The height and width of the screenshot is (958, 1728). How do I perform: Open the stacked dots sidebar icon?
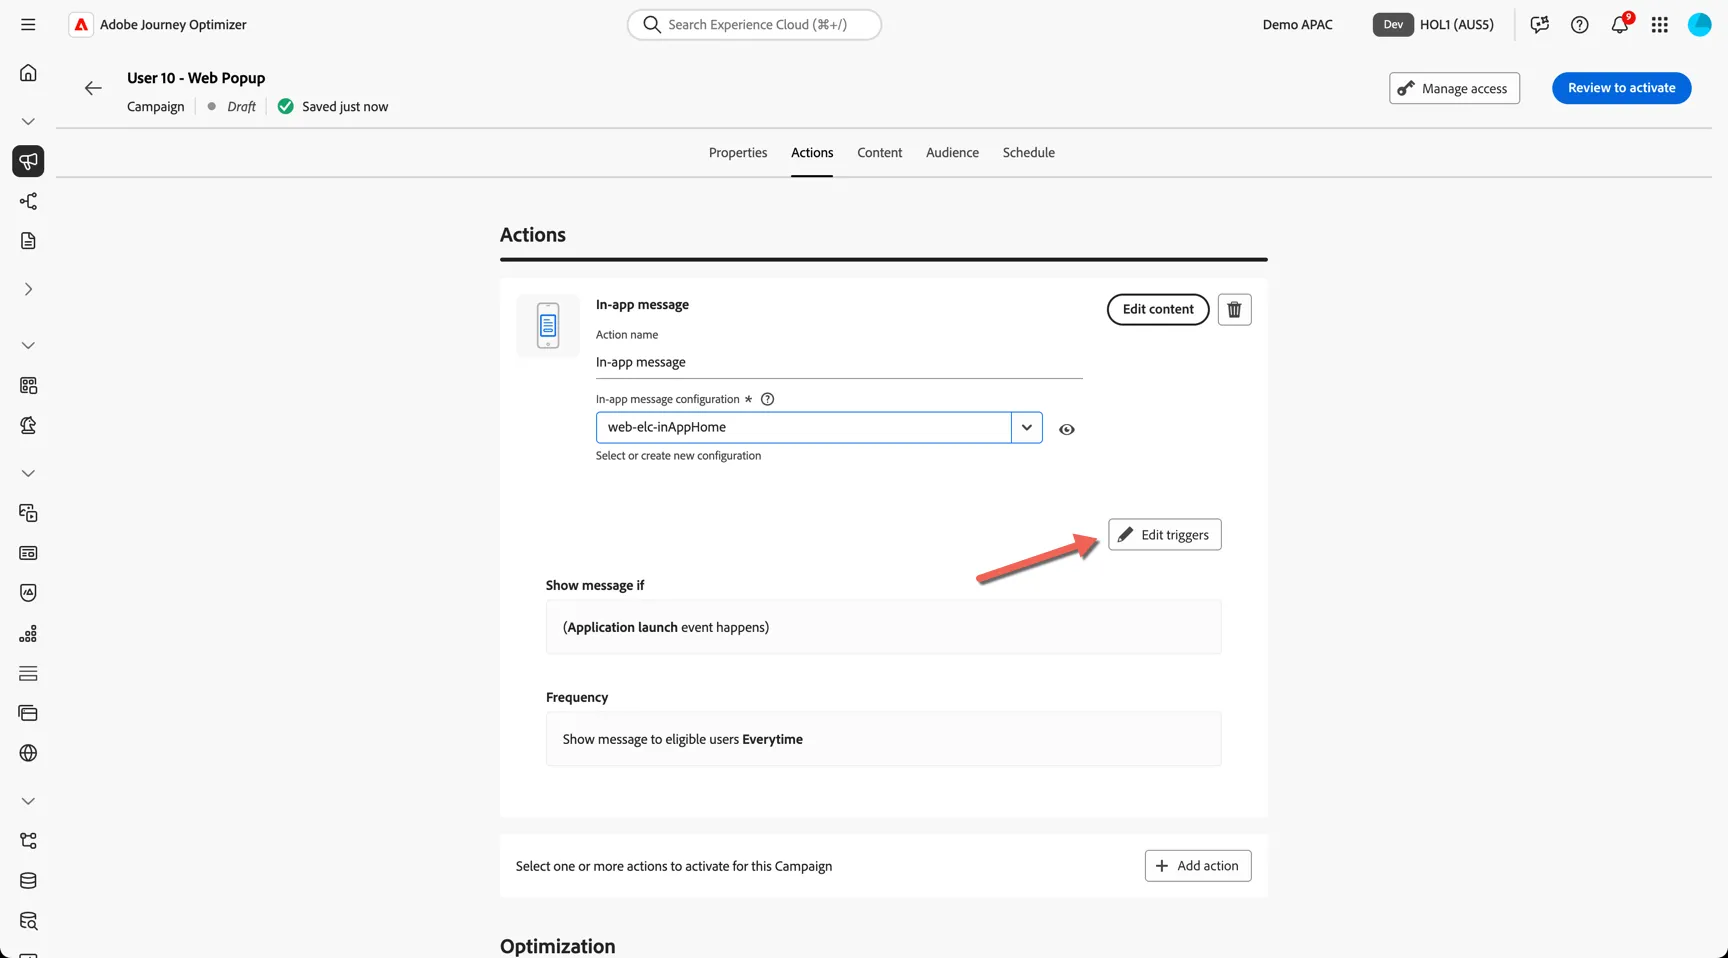coord(28,633)
